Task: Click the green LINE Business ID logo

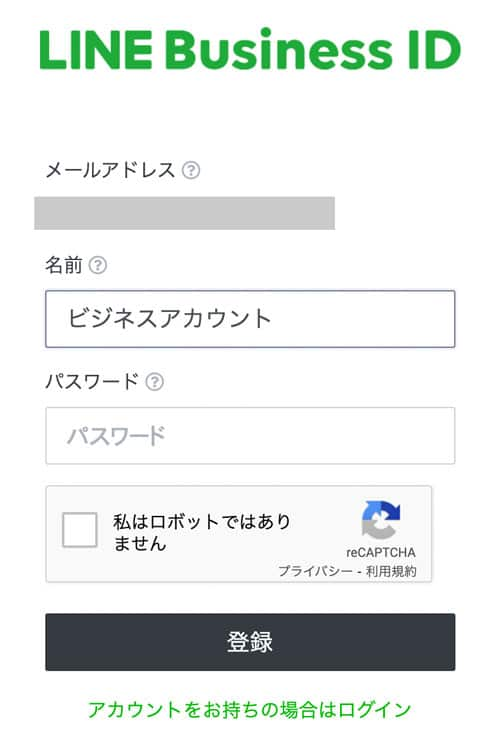Action: coord(250,50)
